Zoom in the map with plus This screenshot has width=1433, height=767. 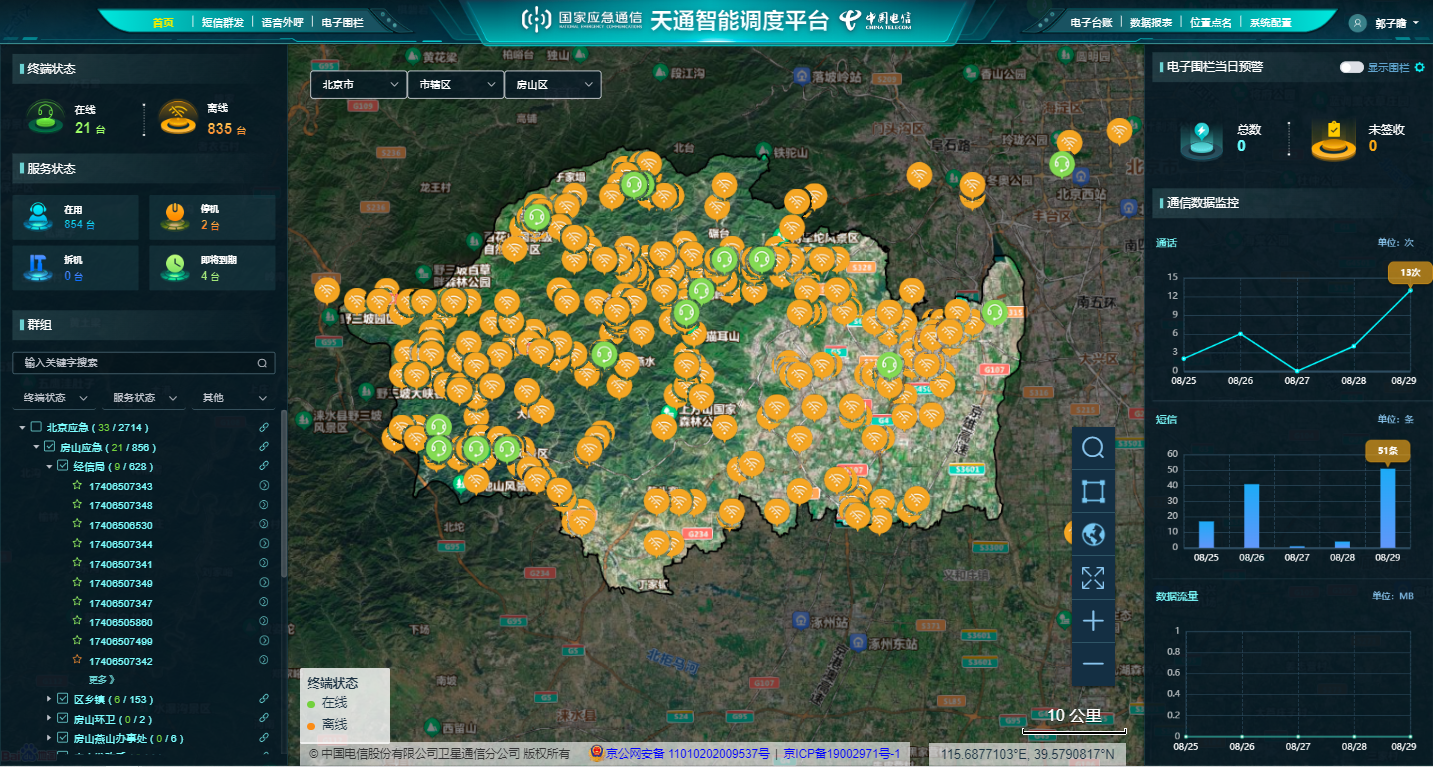pos(1093,621)
